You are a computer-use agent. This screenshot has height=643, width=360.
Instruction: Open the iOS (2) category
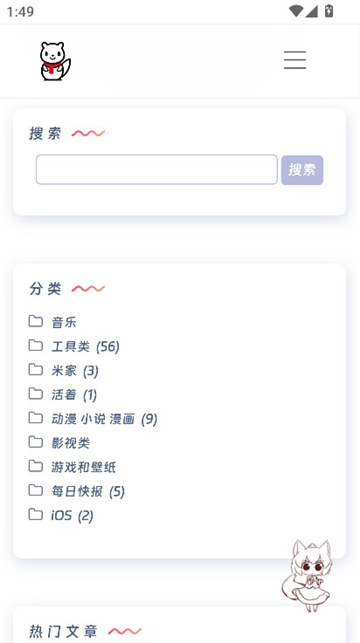tap(72, 515)
